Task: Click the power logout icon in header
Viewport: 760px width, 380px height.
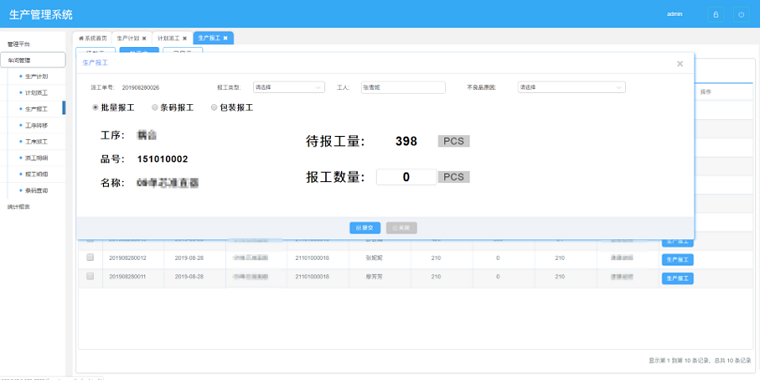Action: coord(741,15)
